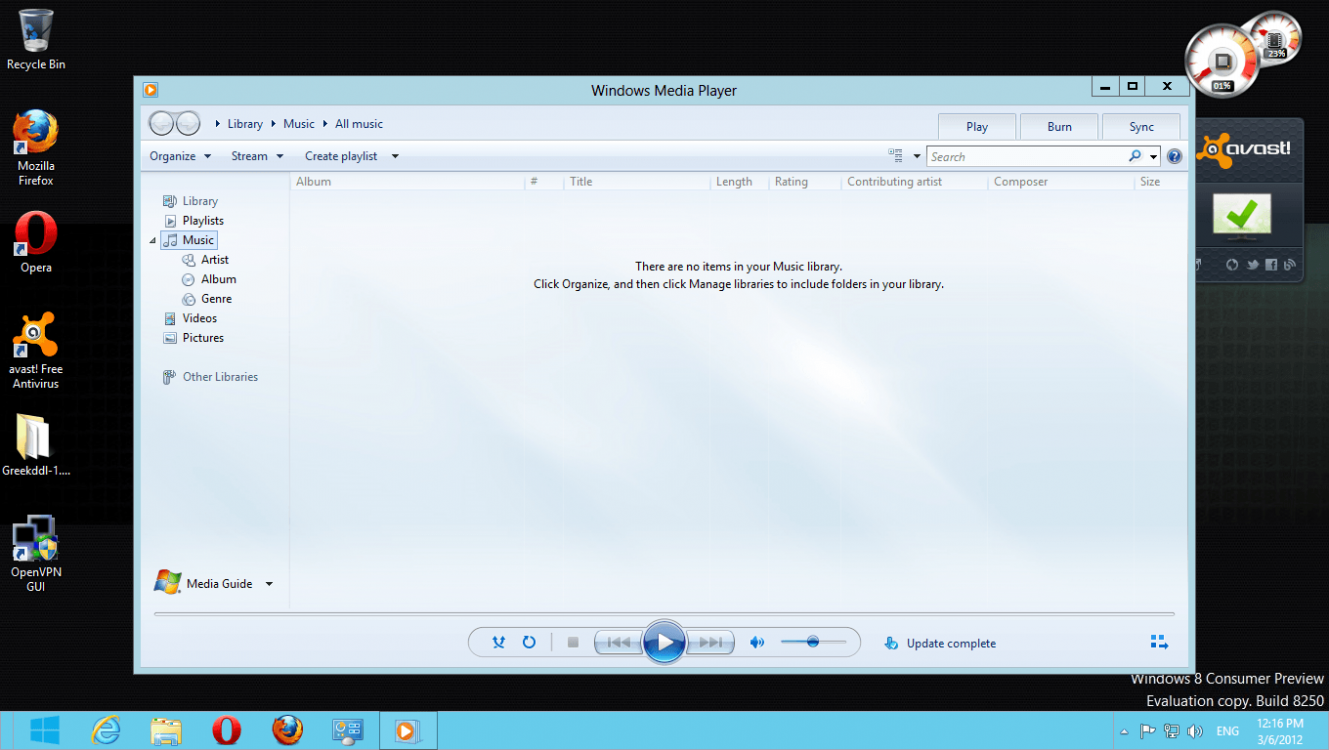Select the Artist category under Music
The width and height of the screenshot is (1329, 750).
tap(213, 259)
